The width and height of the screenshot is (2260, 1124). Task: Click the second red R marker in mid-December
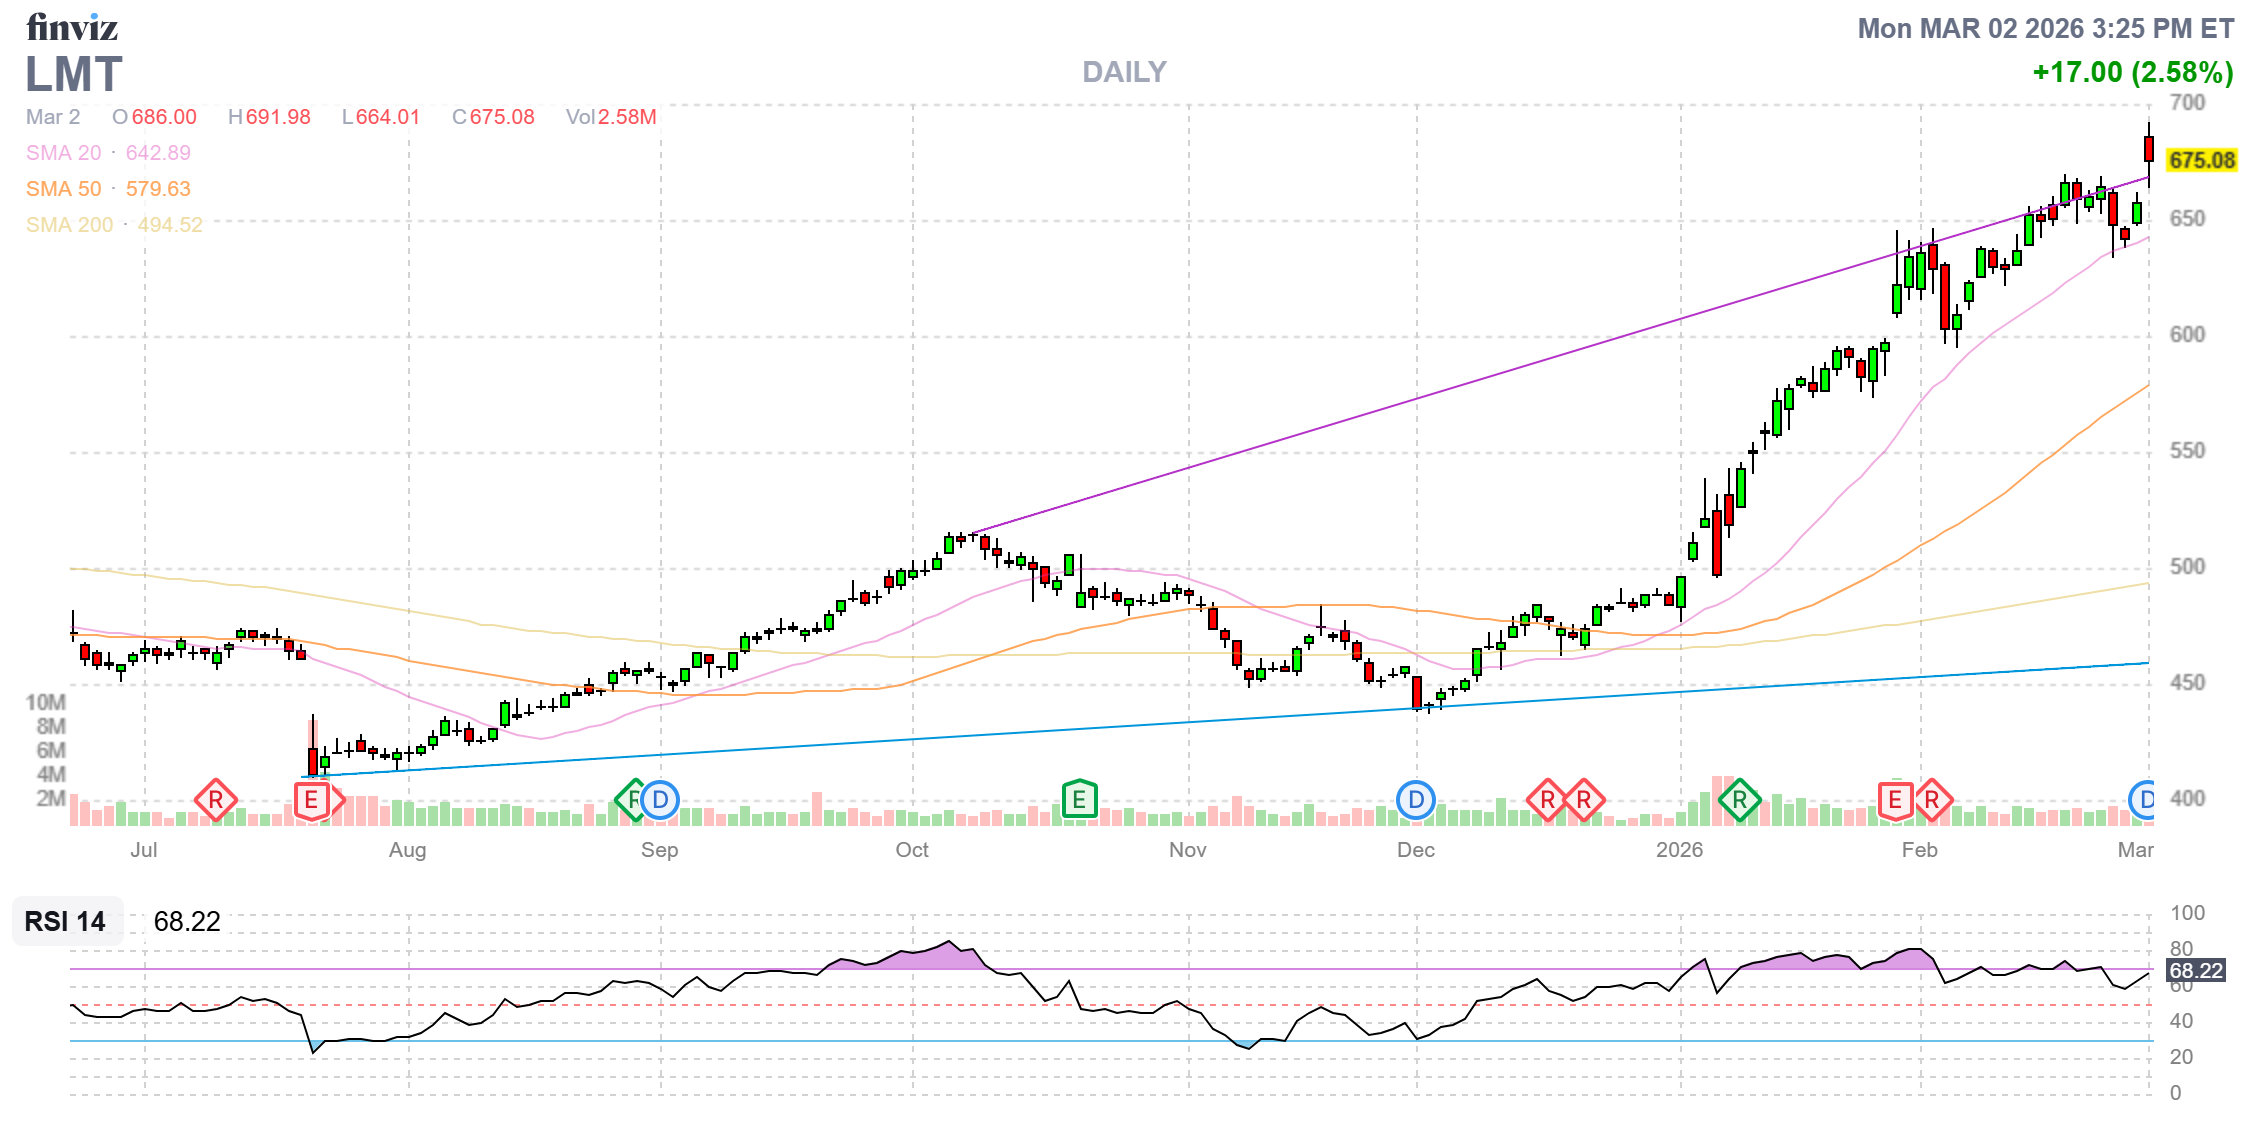pos(1584,800)
